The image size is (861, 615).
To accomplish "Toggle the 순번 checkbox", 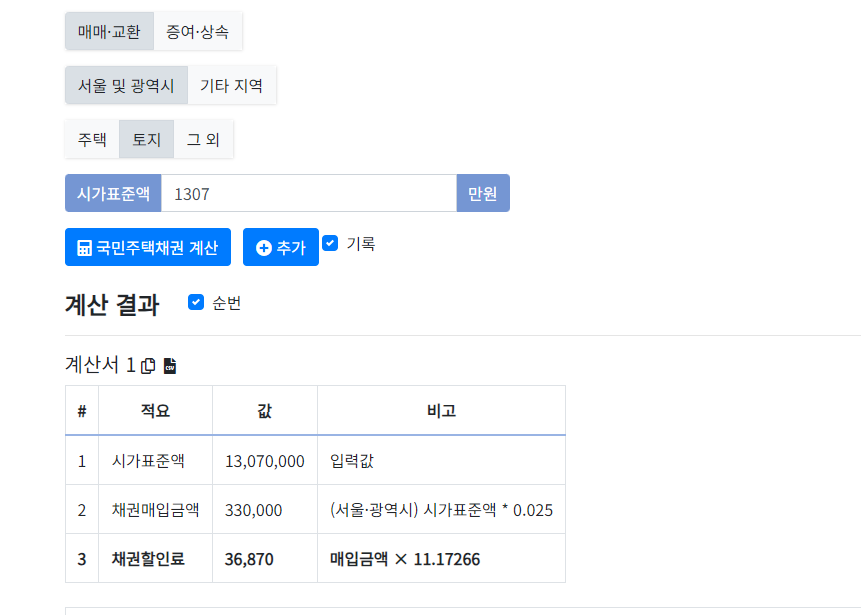I will point(196,302).
